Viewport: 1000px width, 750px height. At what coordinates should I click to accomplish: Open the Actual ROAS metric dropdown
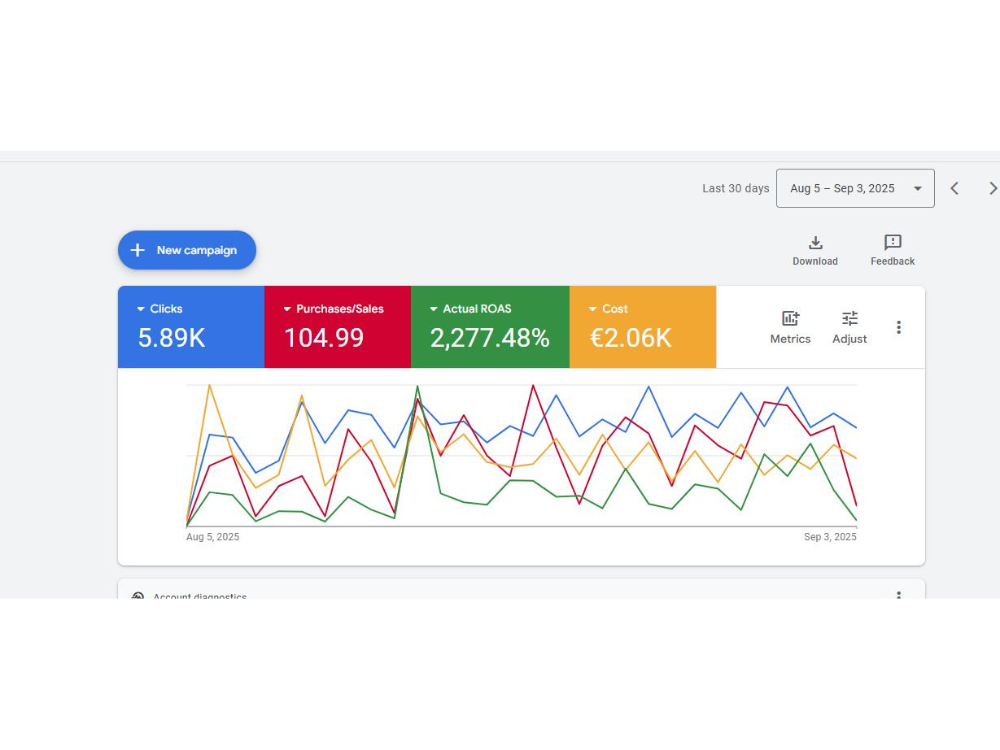[x=433, y=308]
